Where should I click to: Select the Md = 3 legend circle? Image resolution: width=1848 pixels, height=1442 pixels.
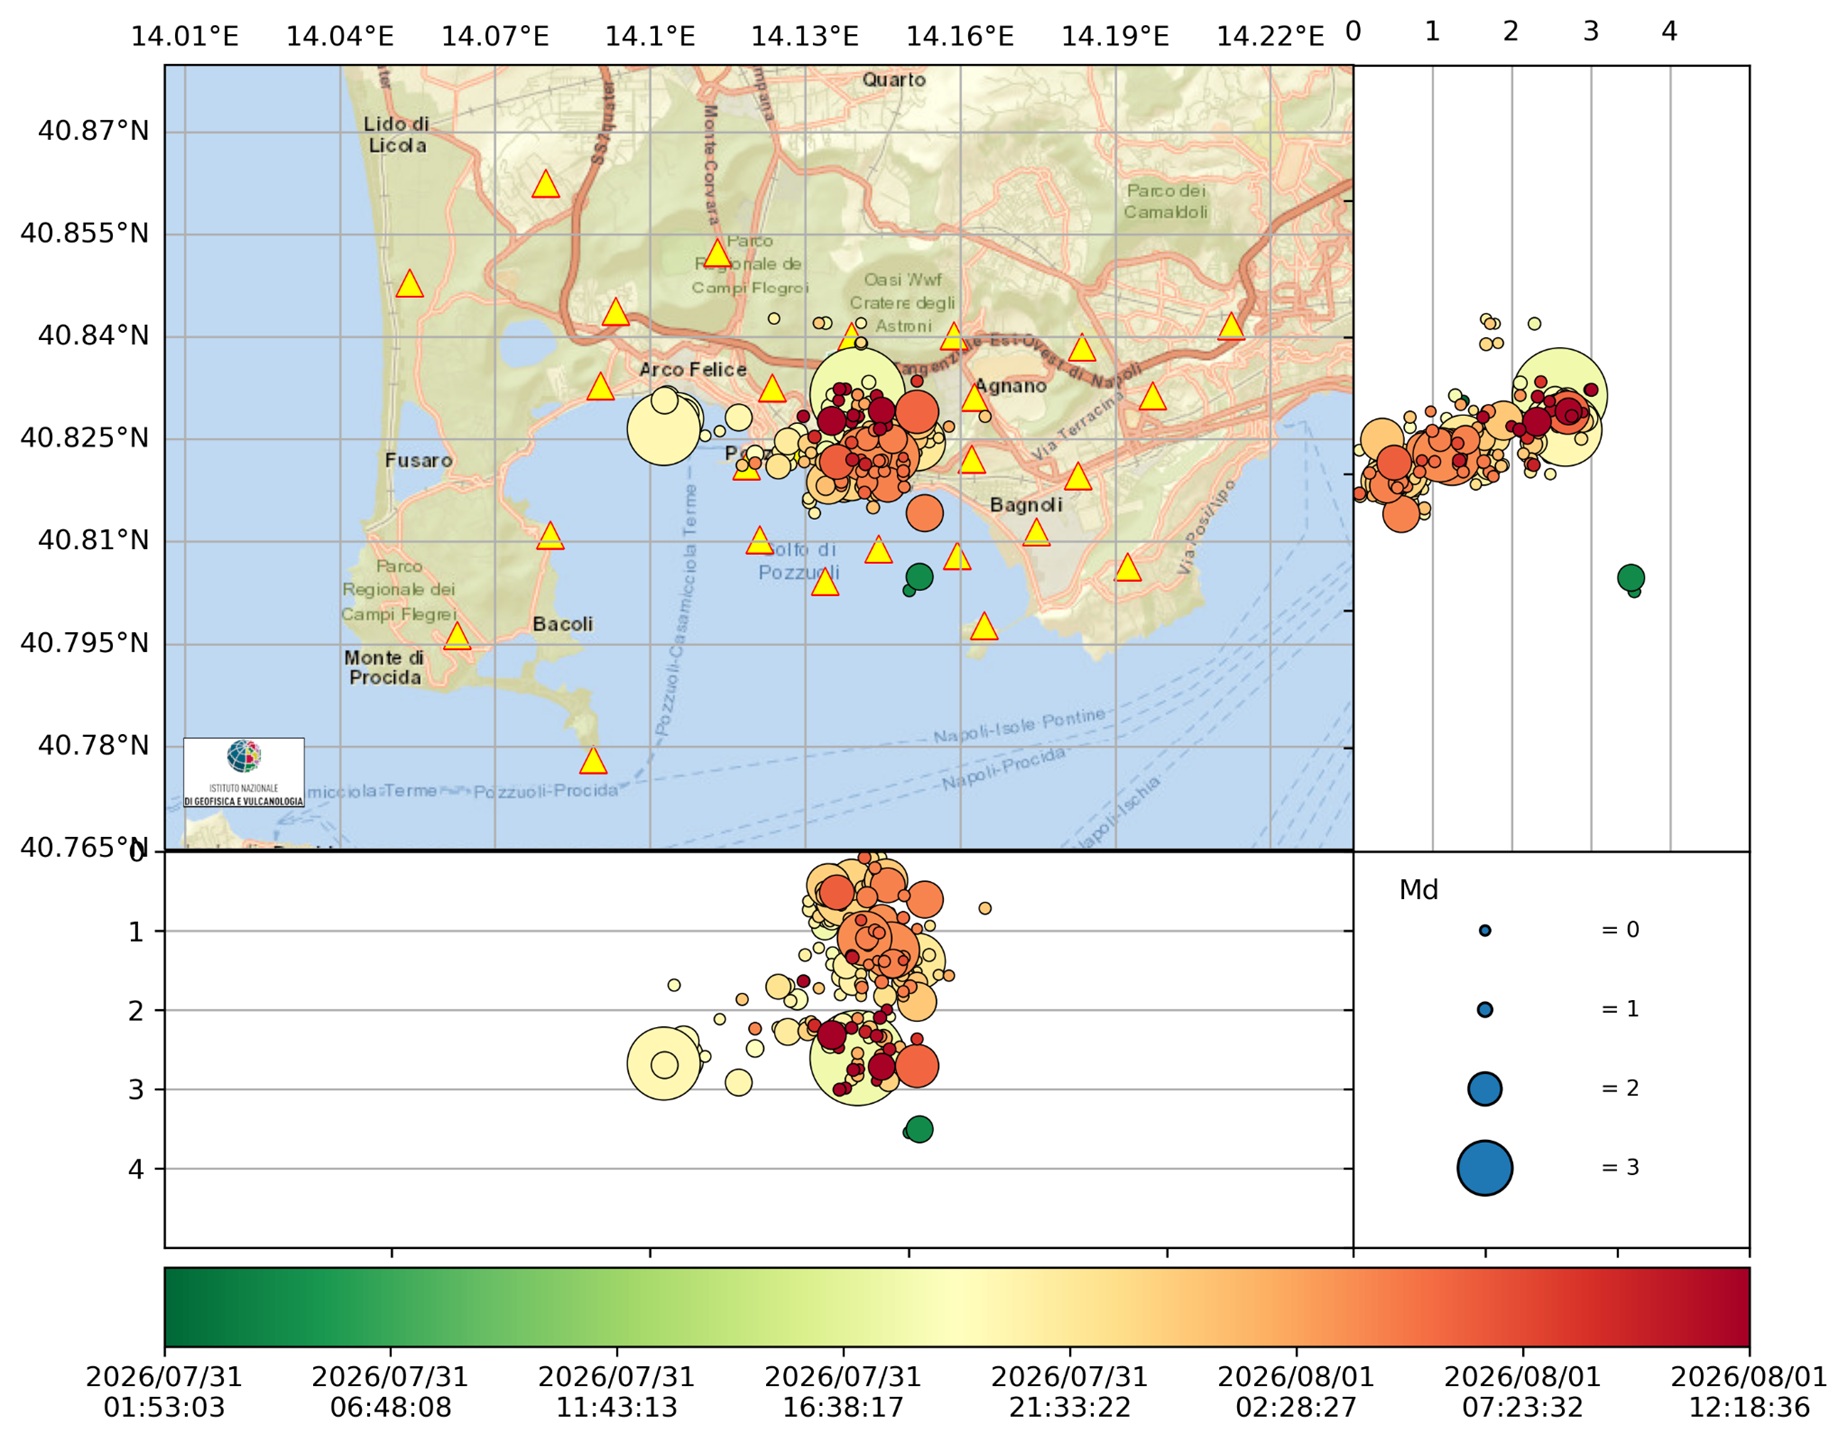[x=1485, y=1168]
